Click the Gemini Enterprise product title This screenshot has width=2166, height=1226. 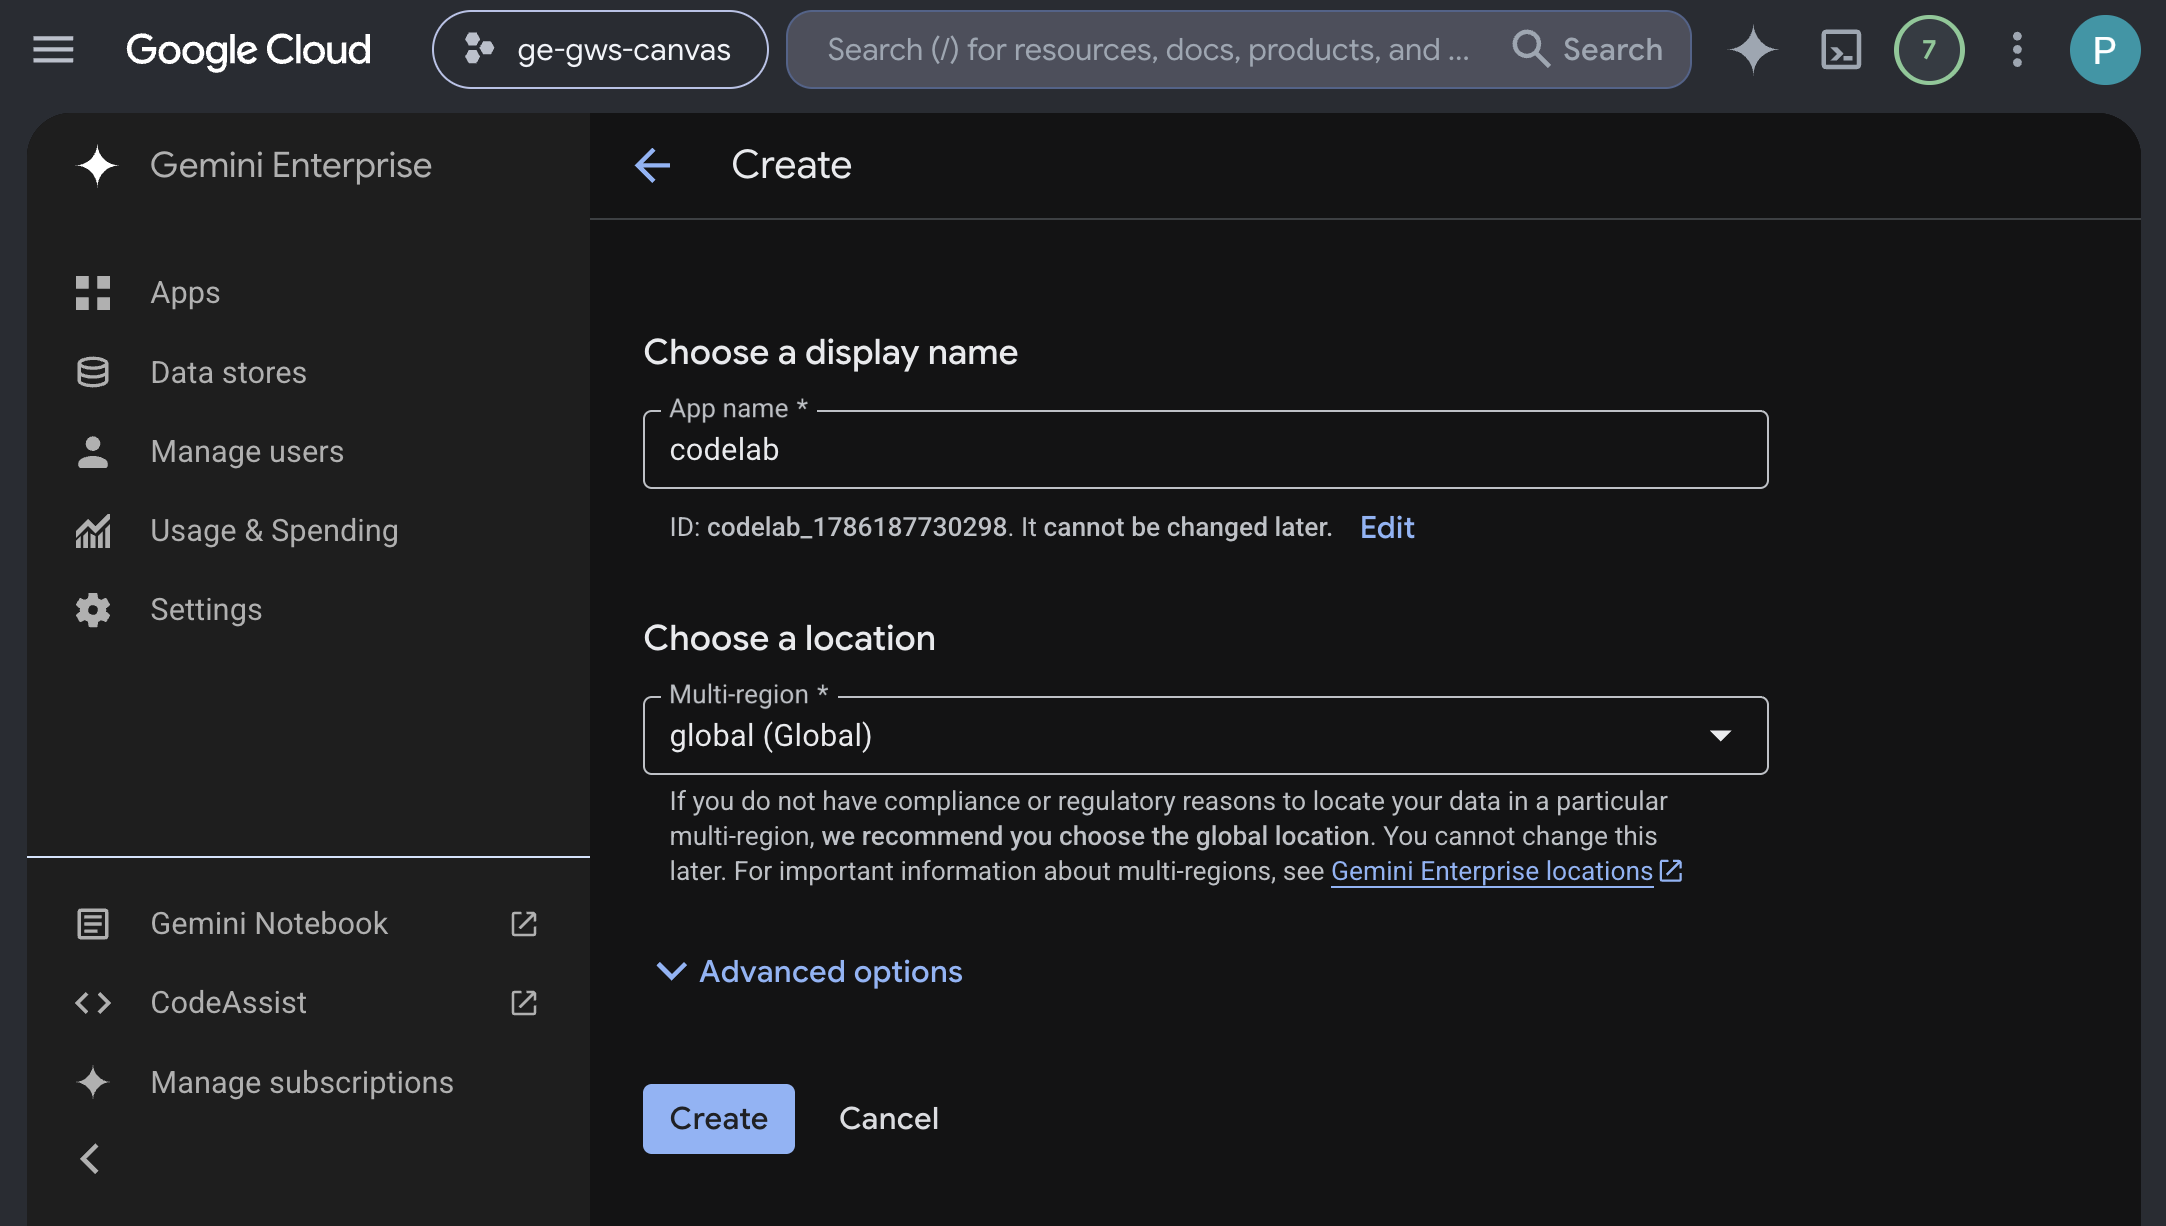291,165
